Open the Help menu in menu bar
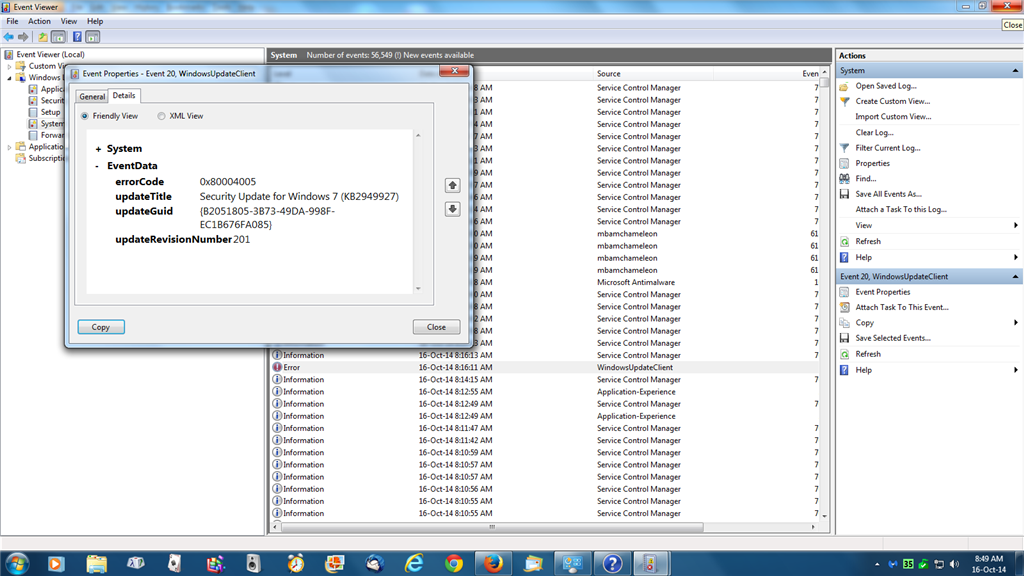Image resolution: width=1024 pixels, height=576 pixels. click(x=95, y=22)
